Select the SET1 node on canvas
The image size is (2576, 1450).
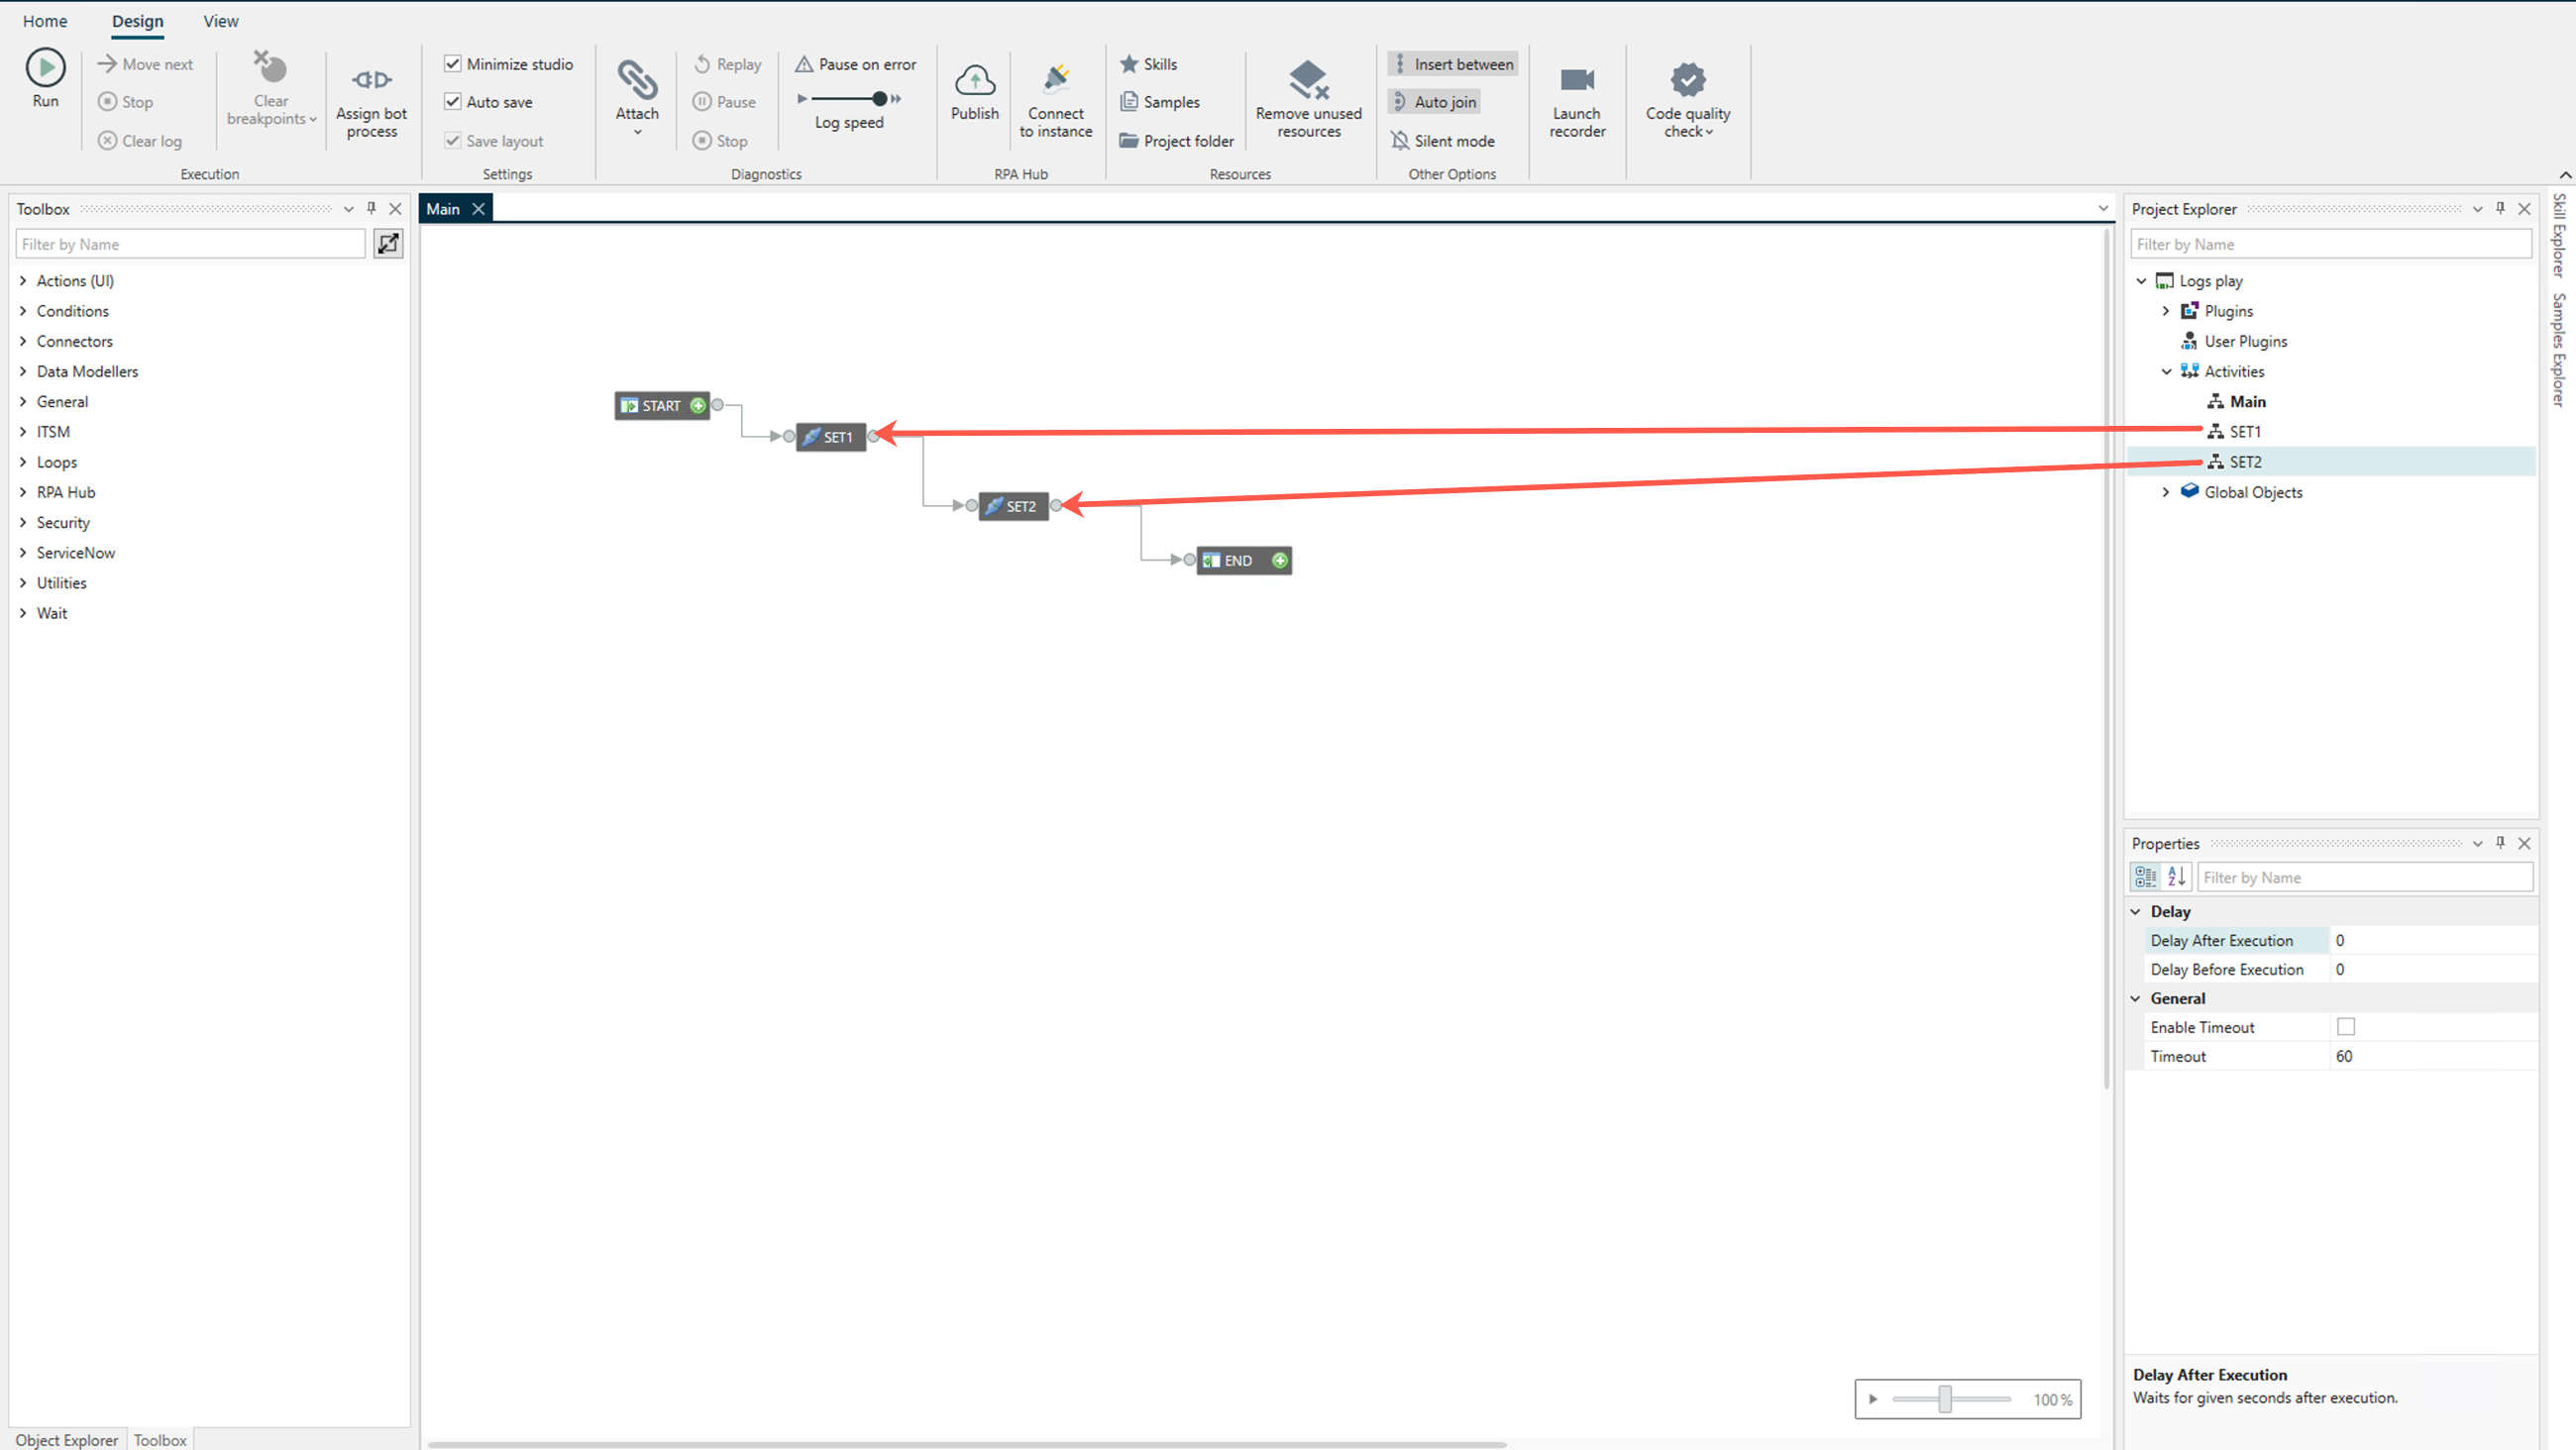point(830,437)
